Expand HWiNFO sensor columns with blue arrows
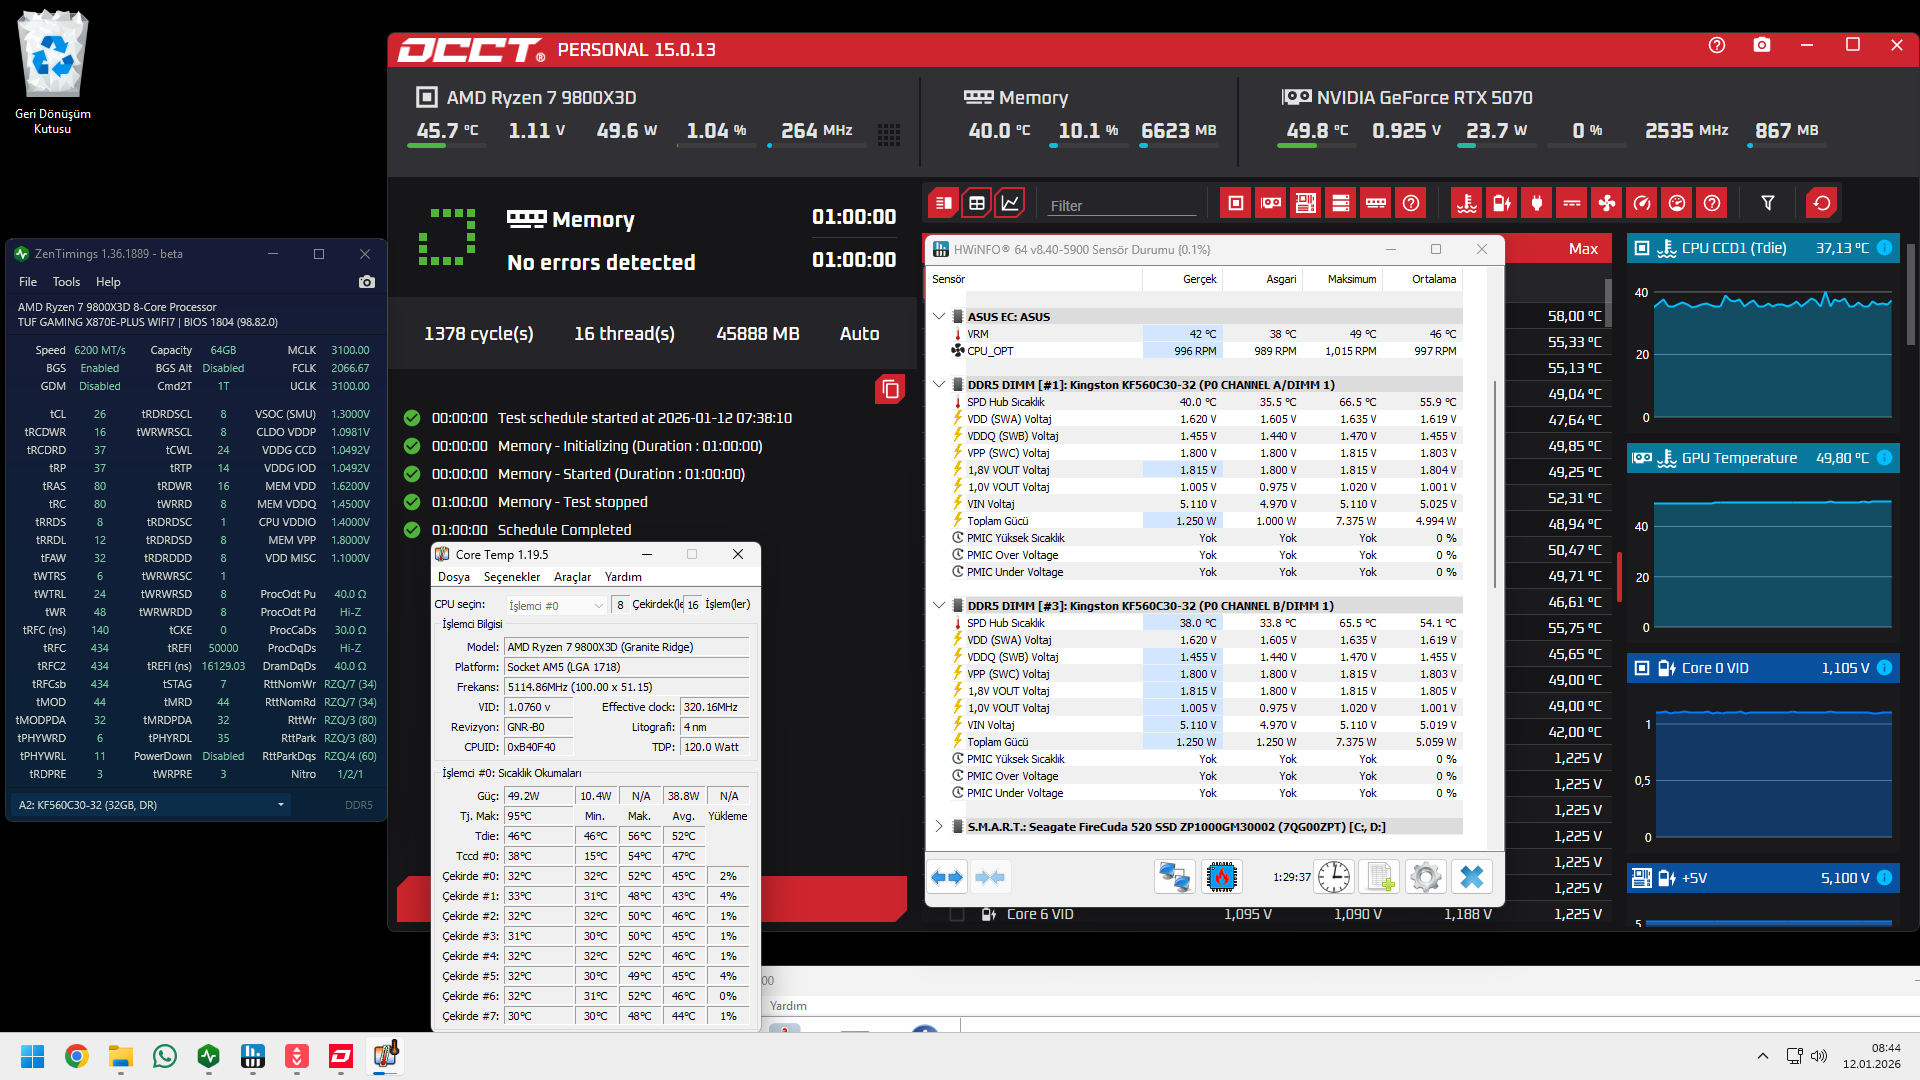1920x1080 pixels. point(948,877)
